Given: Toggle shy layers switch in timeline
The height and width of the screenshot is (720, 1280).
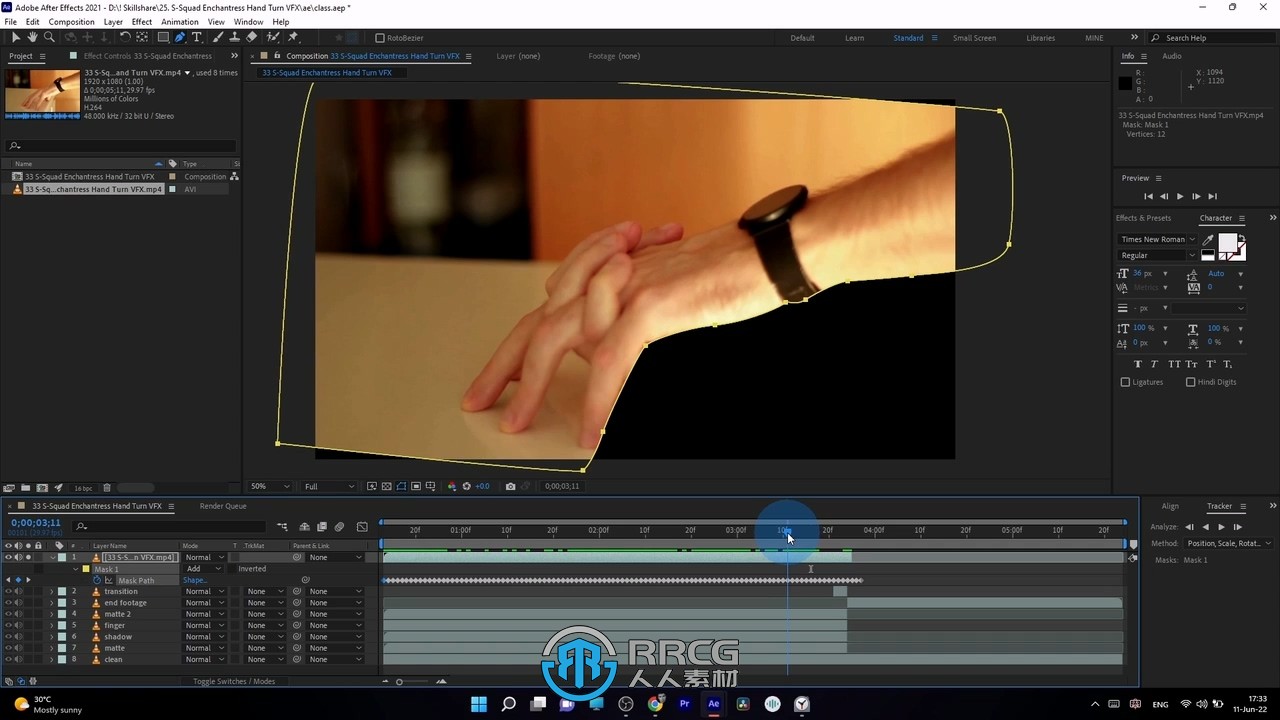Looking at the screenshot, I should pyautogui.click(x=305, y=526).
